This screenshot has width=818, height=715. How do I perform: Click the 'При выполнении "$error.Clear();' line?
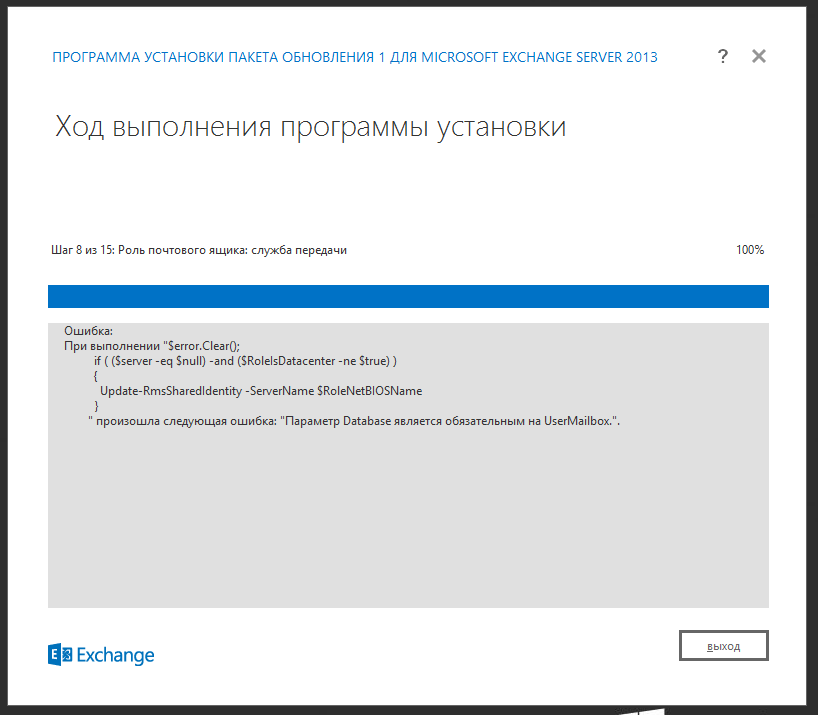click(152, 346)
